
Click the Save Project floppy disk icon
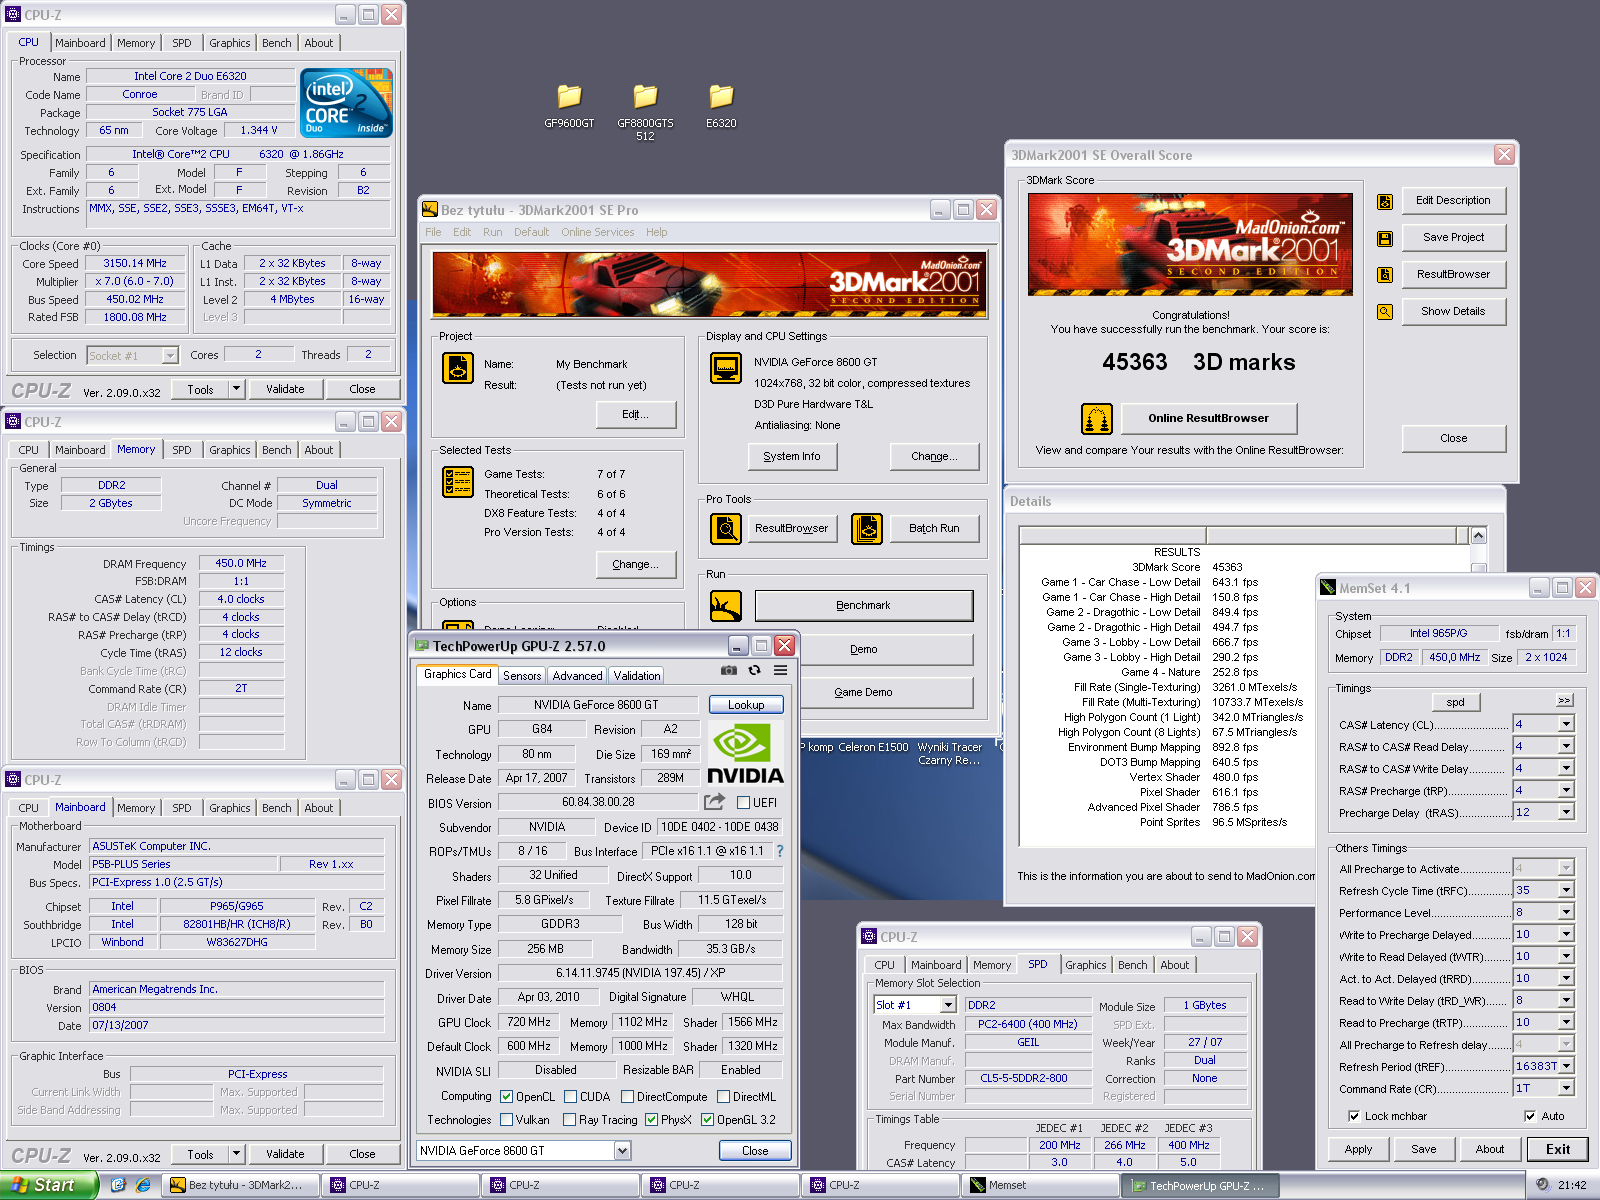pyautogui.click(x=1385, y=238)
